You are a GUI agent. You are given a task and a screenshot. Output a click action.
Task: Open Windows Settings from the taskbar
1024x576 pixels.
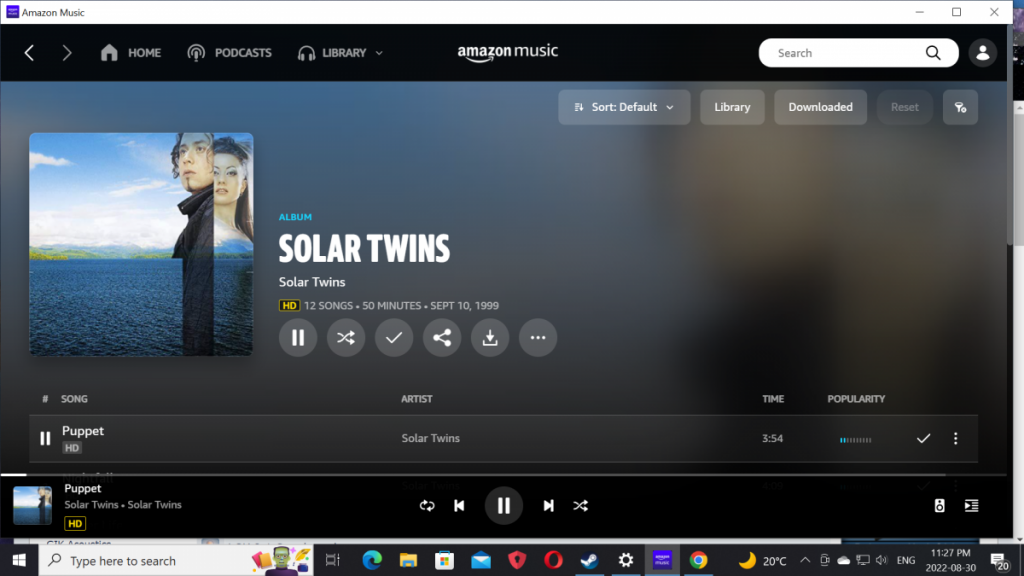(x=626, y=560)
